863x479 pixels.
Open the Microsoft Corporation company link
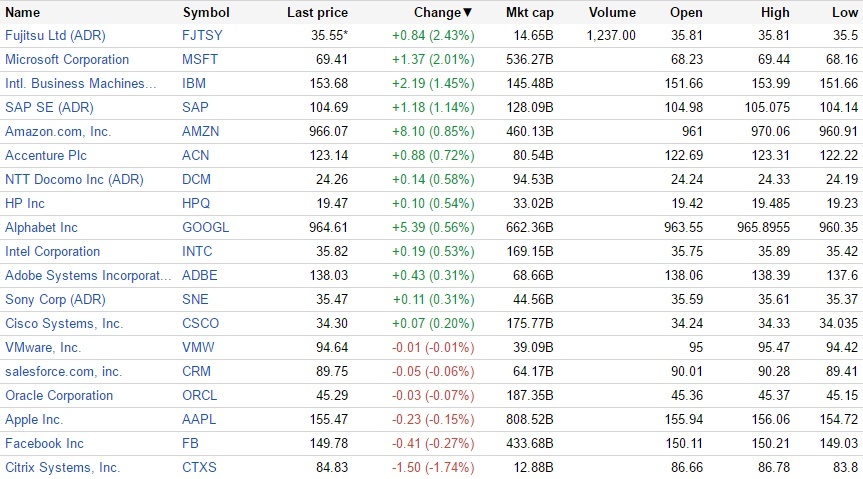tap(67, 59)
